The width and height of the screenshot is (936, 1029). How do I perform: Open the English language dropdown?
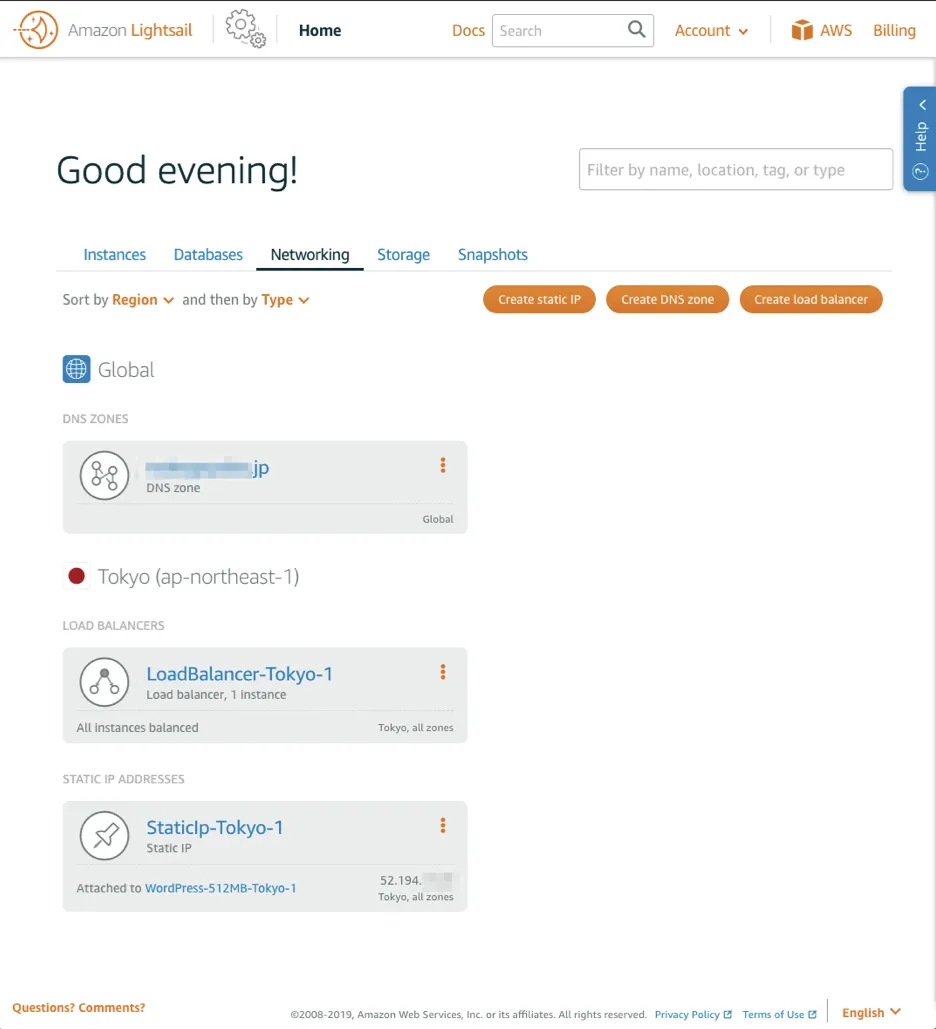tap(870, 1012)
